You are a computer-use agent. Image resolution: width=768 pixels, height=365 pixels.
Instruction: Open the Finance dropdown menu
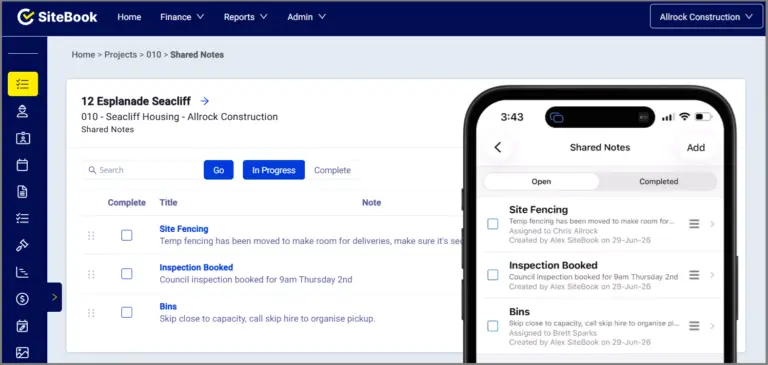[x=182, y=17]
